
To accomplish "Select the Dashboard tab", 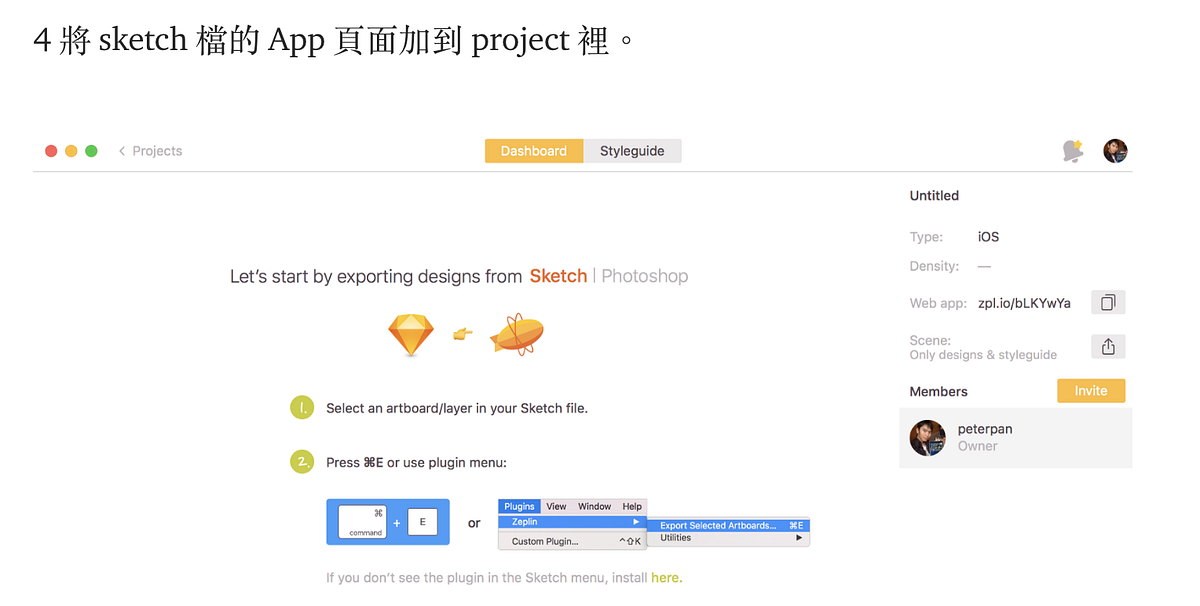I will click(533, 150).
